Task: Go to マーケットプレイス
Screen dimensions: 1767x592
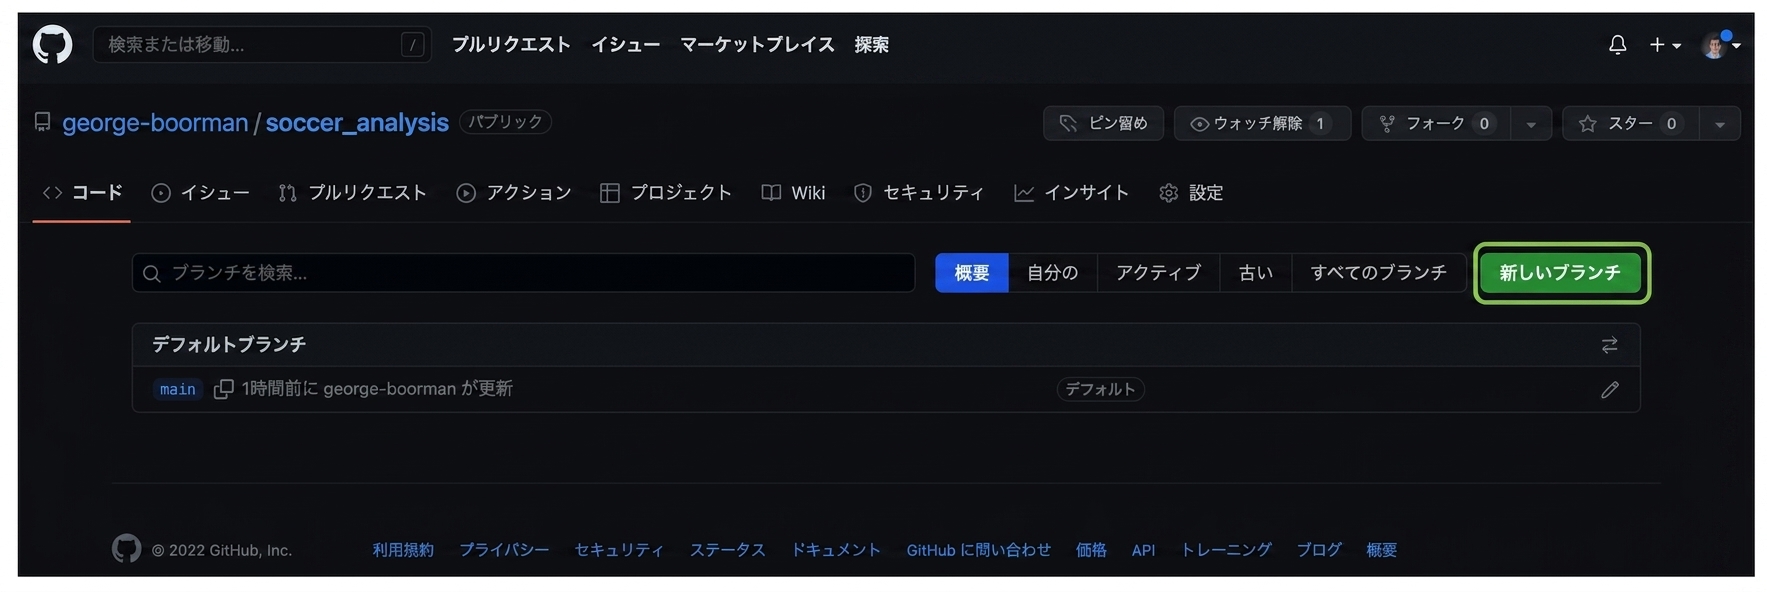Action: click(757, 45)
